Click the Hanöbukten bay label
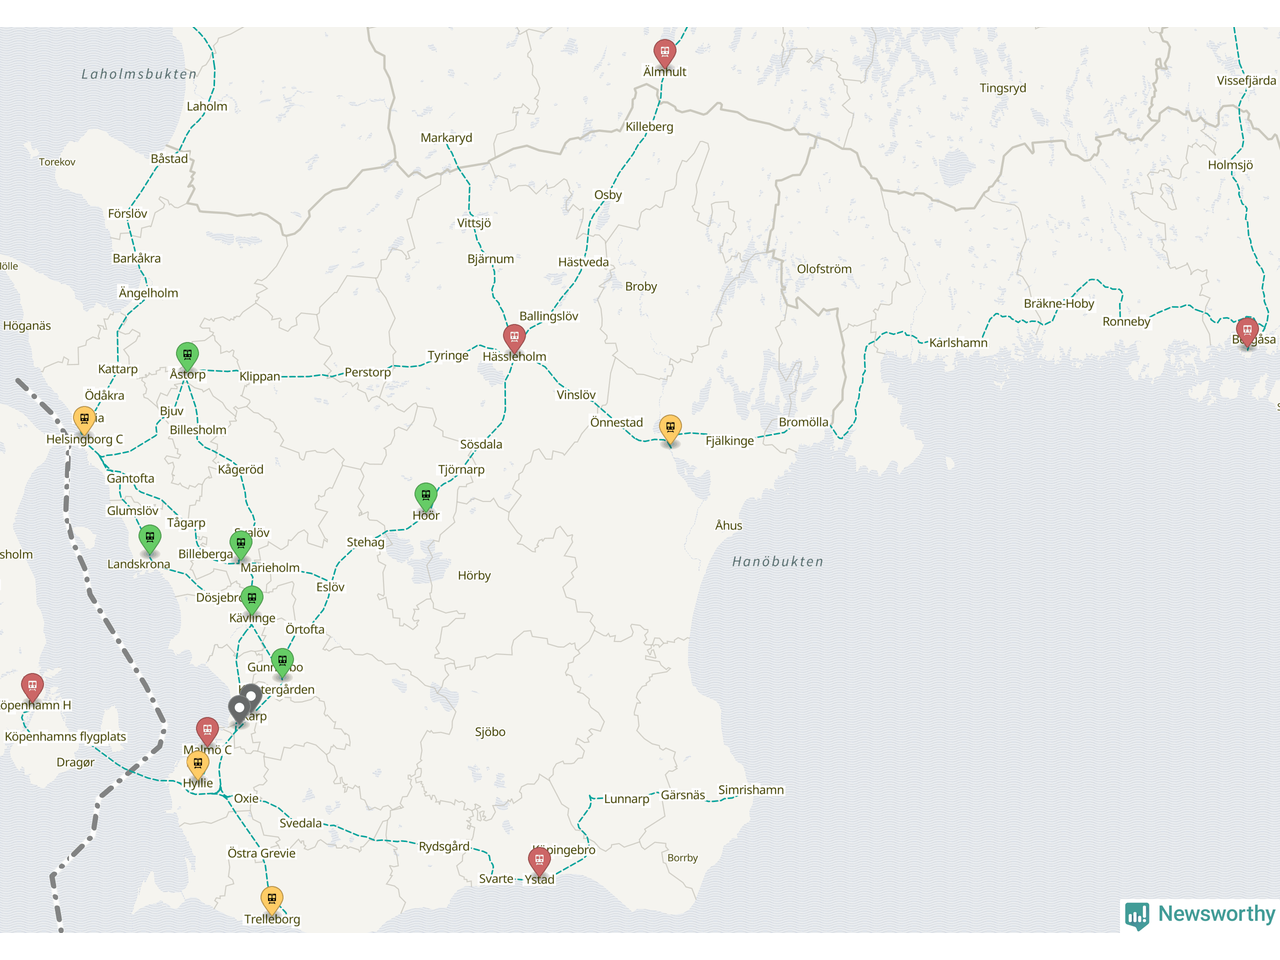This screenshot has height=960, width=1280. point(778,562)
